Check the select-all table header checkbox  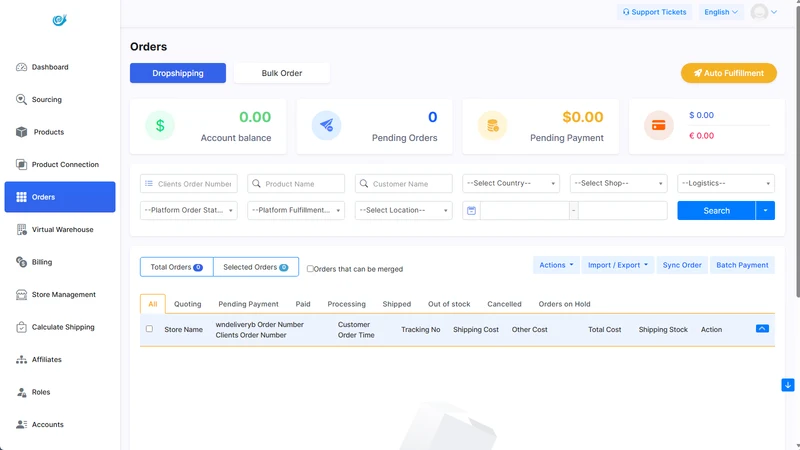(x=149, y=329)
